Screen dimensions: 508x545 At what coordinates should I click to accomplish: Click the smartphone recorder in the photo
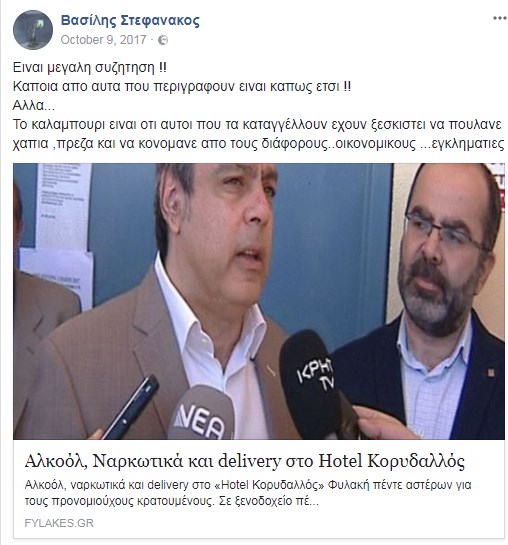click(x=131, y=407)
